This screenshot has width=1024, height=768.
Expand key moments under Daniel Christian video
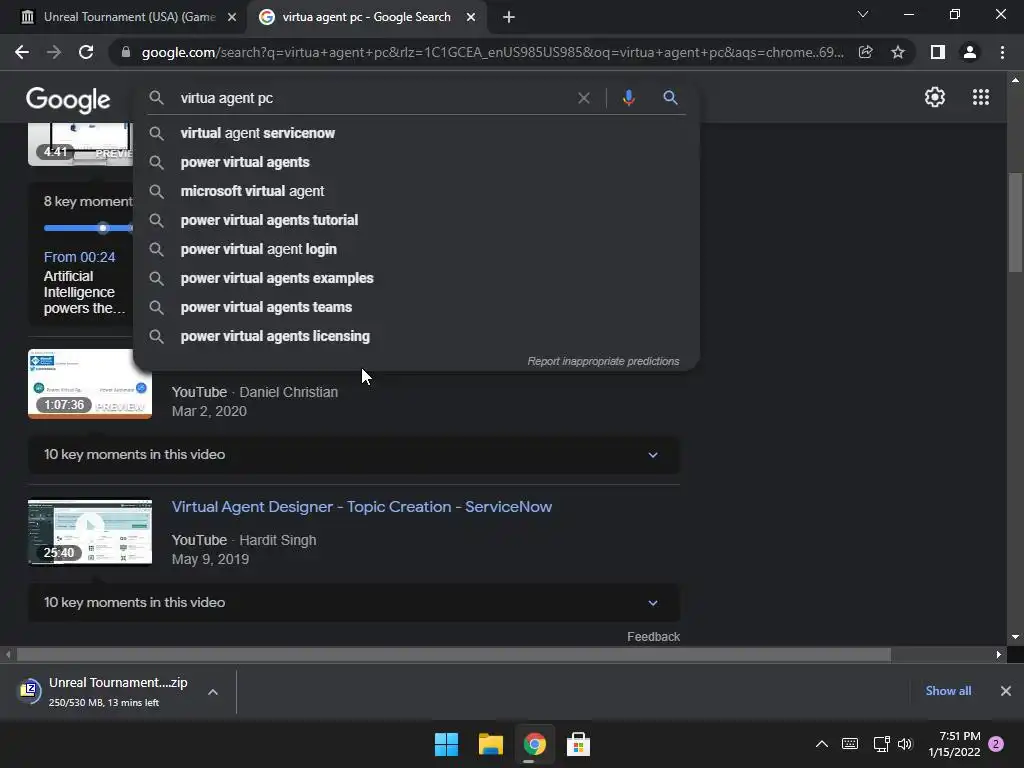coord(353,455)
